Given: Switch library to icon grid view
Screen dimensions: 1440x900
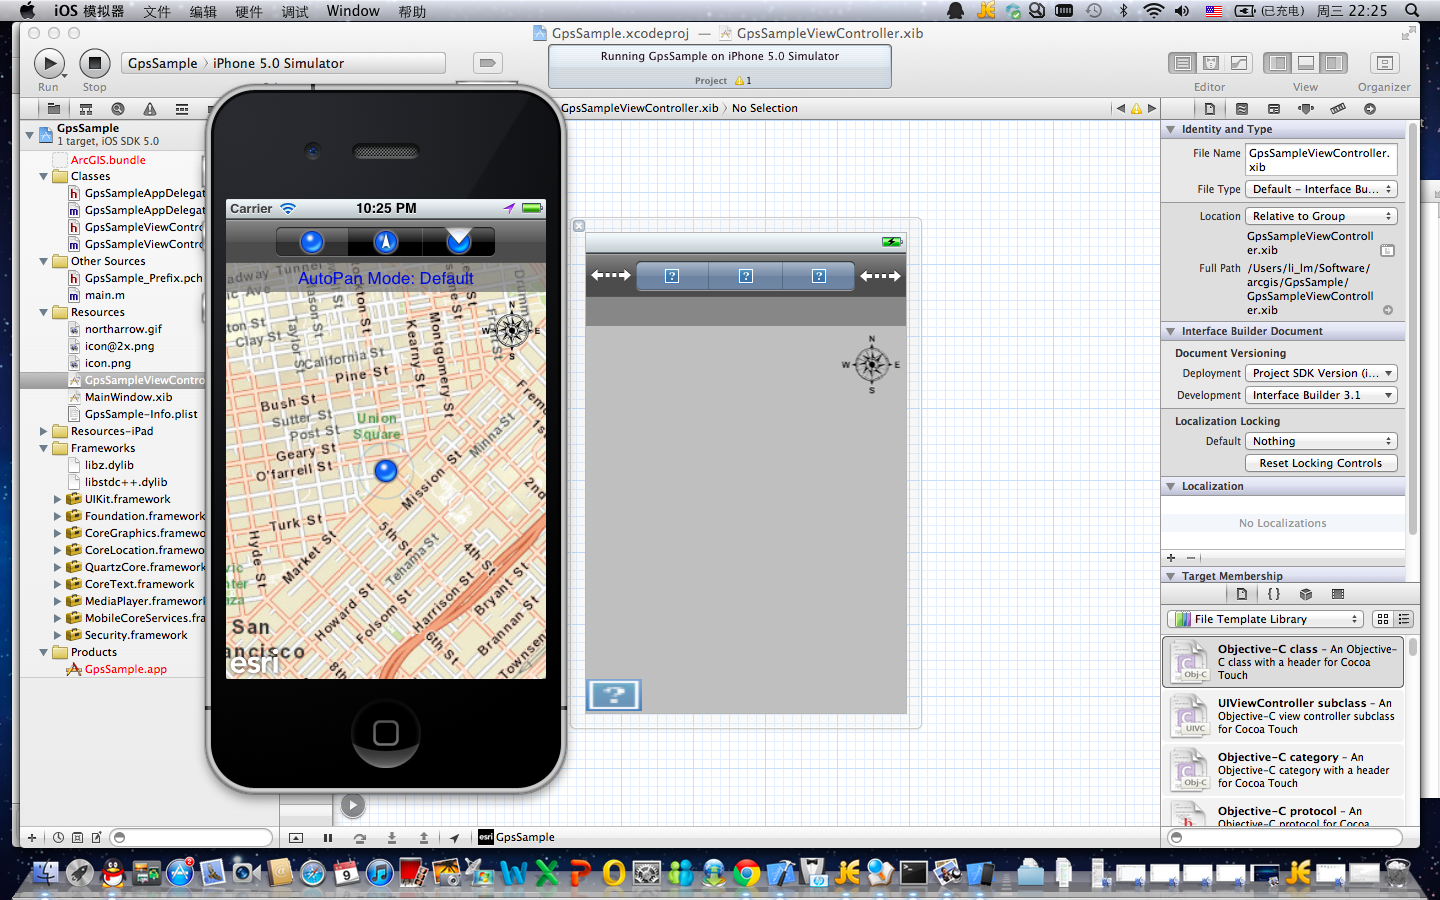Looking at the screenshot, I should pyautogui.click(x=1383, y=619).
